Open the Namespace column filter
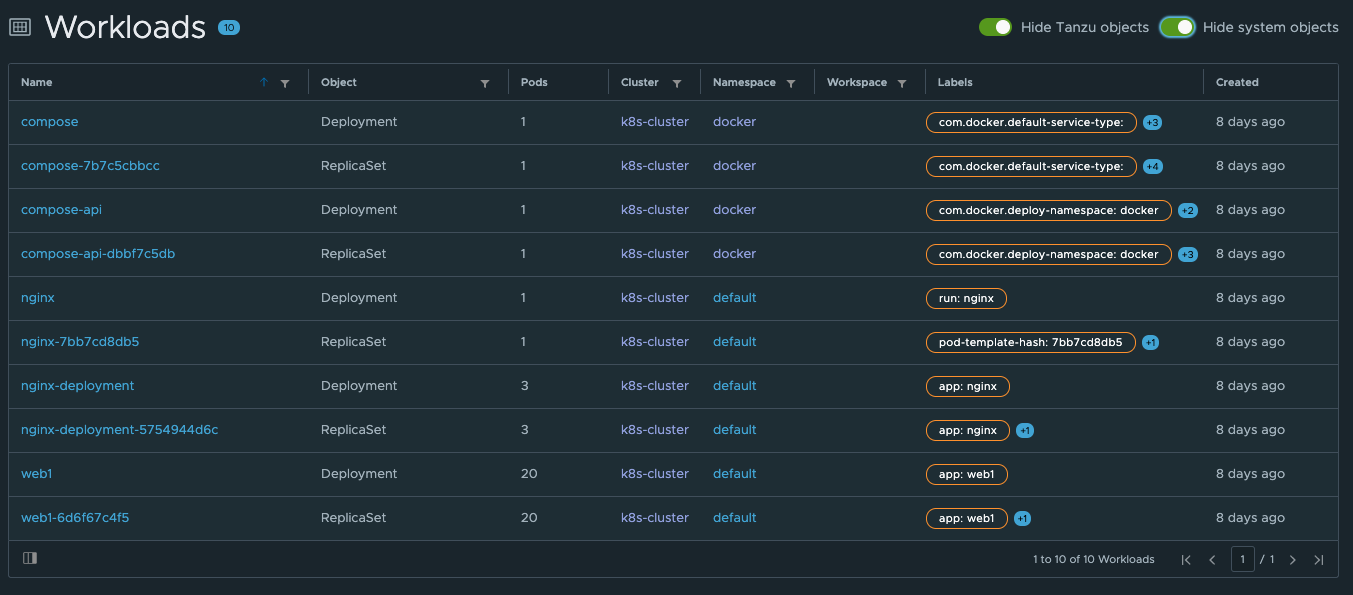This screenshot has width=1353, height=595. tap(791, 83)
